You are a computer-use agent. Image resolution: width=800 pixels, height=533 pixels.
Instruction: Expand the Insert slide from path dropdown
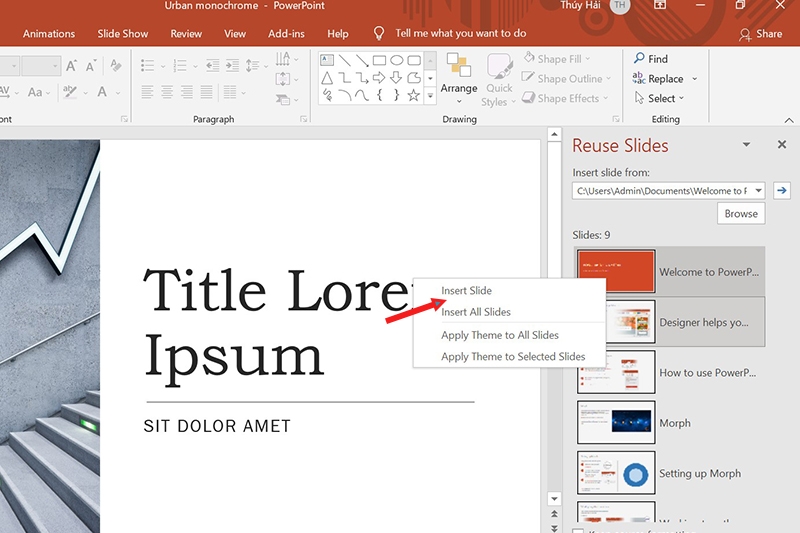click(x=759, y=191)
